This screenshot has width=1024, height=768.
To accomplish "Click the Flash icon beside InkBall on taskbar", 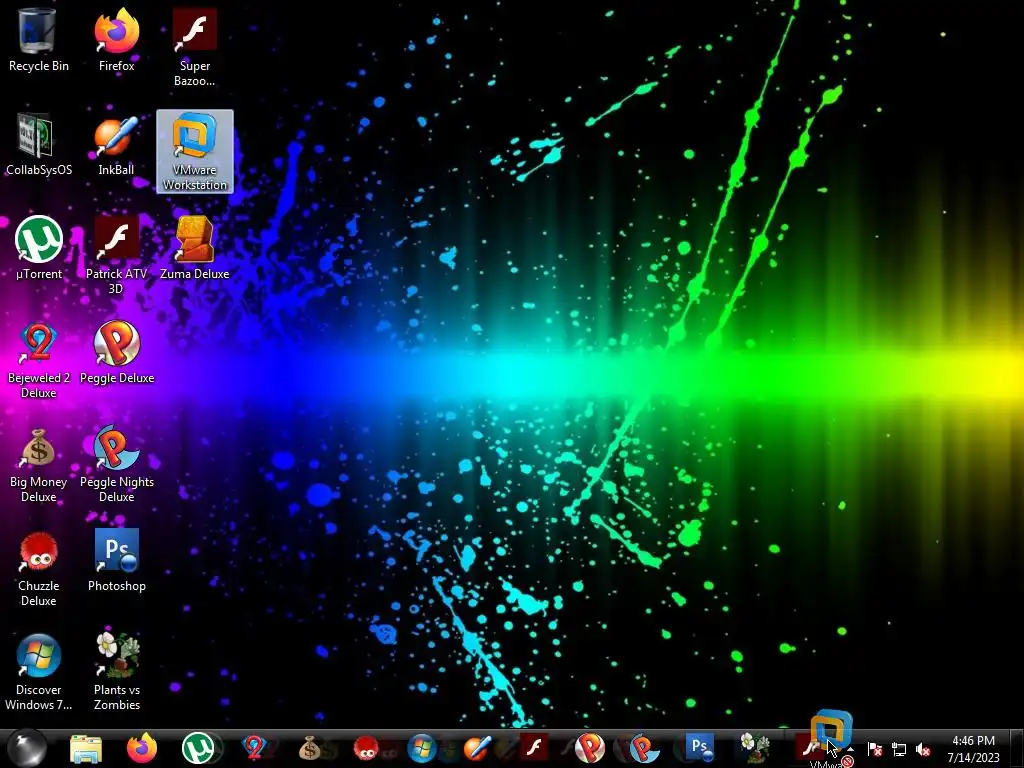I will point(534,748).
